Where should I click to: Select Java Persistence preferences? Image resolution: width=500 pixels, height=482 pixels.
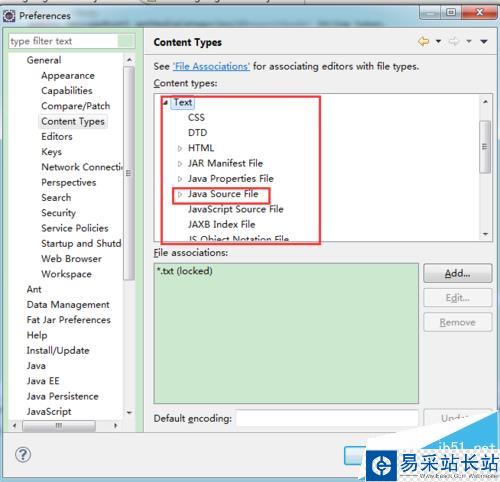point(63,396)
